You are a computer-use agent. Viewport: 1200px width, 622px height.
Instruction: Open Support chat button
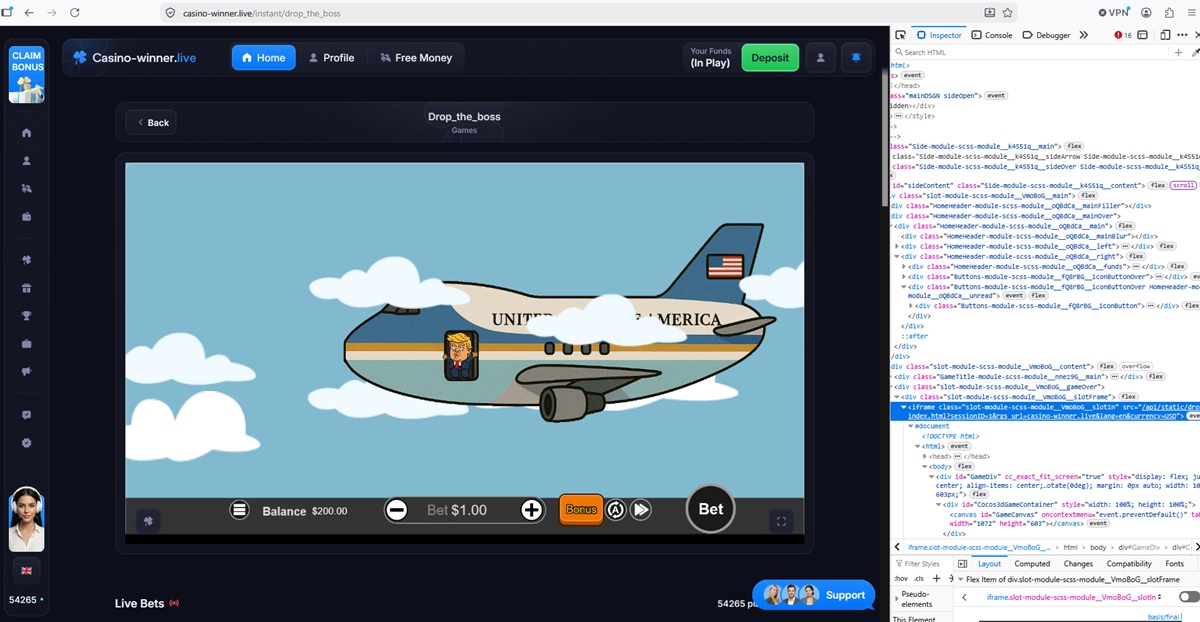tap(813, 595)
